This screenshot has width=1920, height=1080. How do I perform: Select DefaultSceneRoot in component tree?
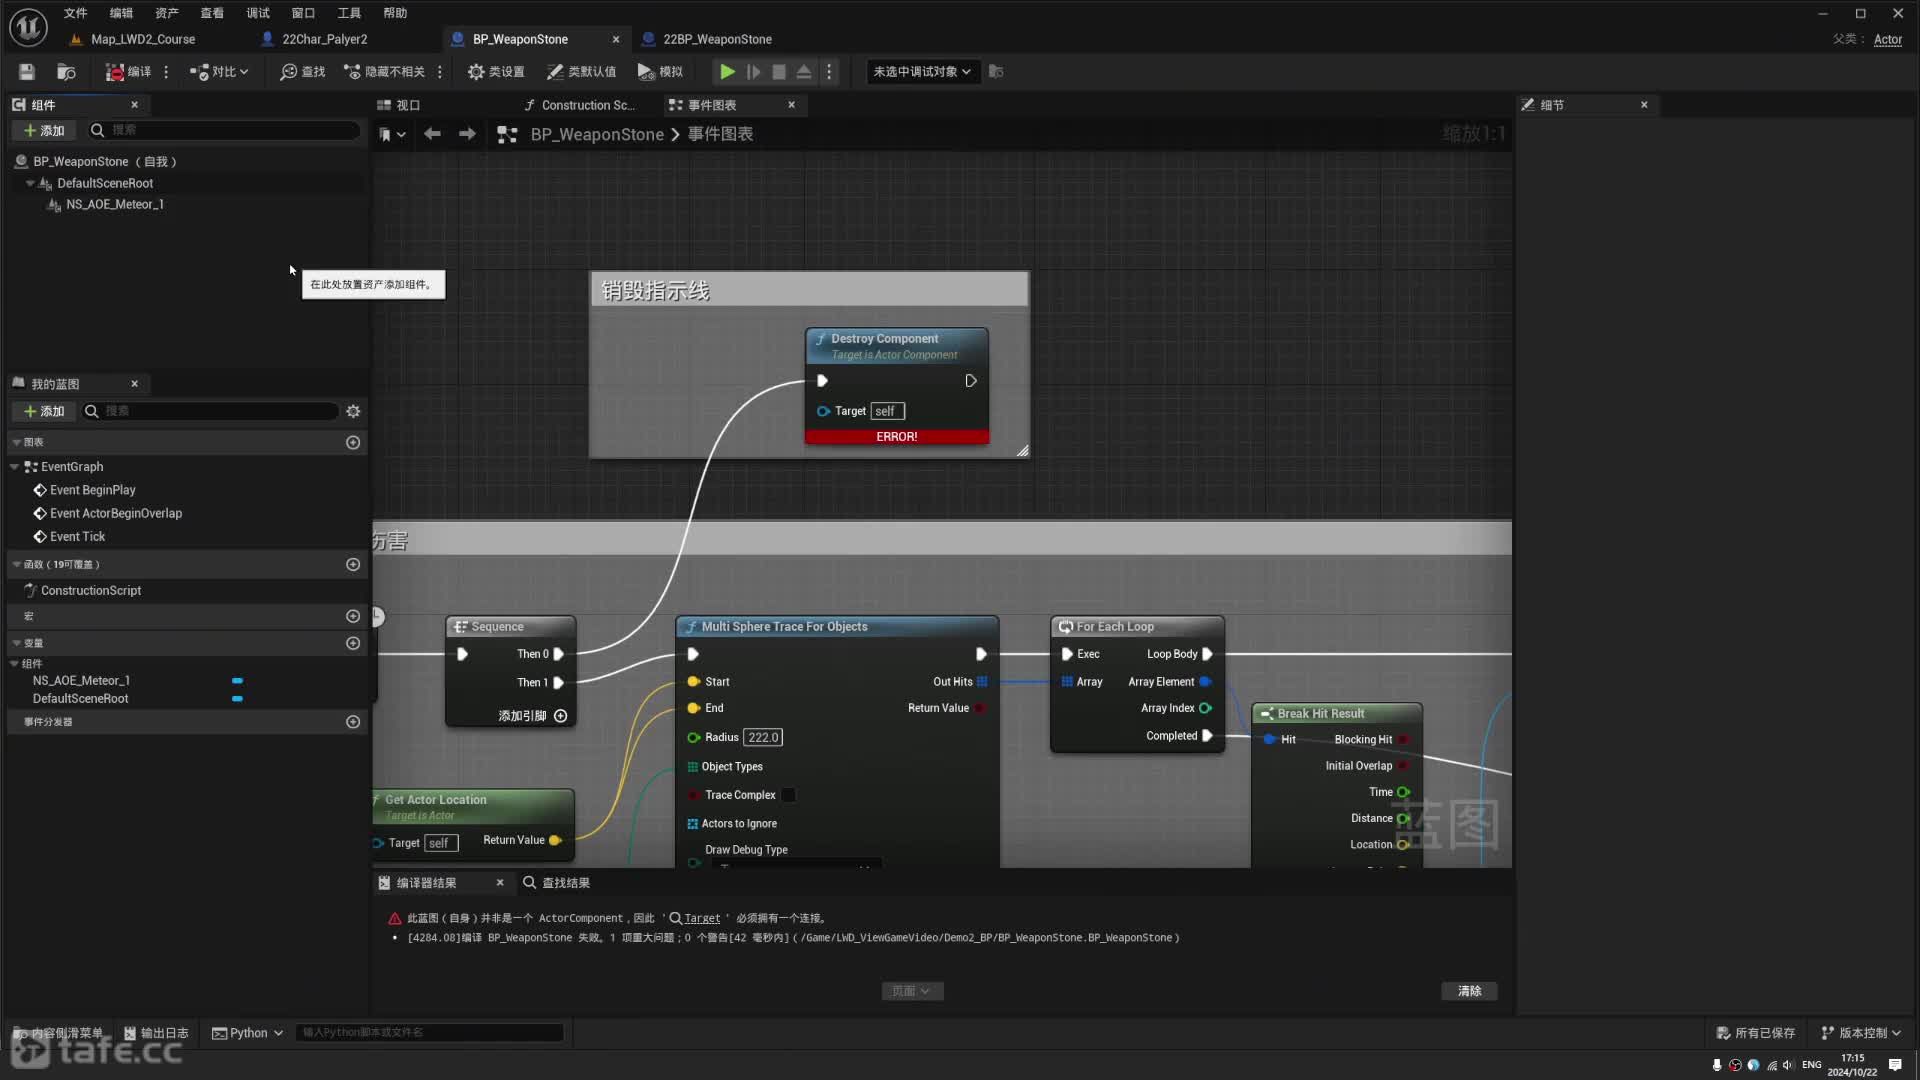(x=105, y=183)
